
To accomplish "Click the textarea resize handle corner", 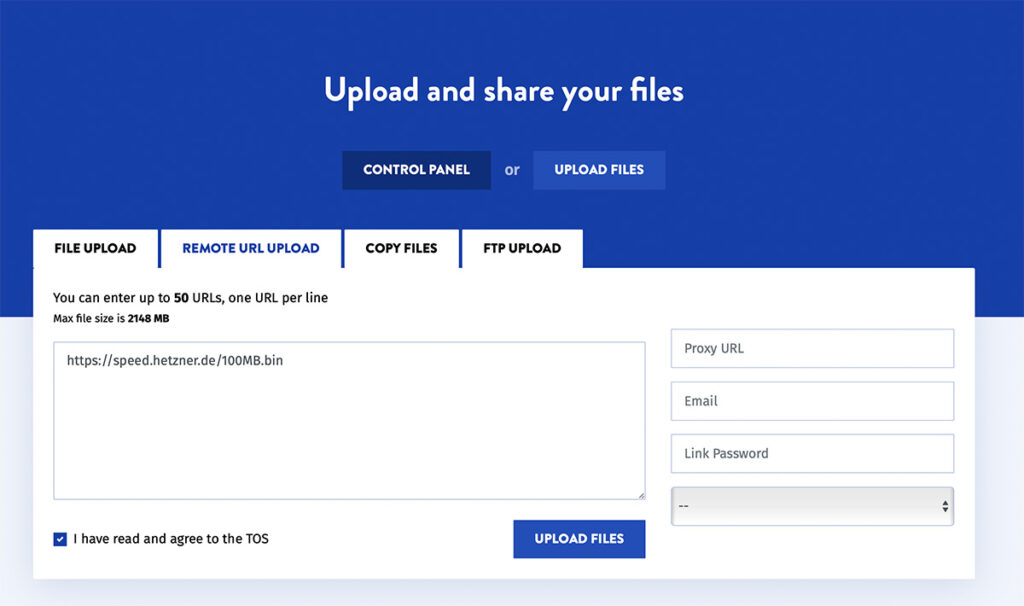I will [x=641, y=496].
